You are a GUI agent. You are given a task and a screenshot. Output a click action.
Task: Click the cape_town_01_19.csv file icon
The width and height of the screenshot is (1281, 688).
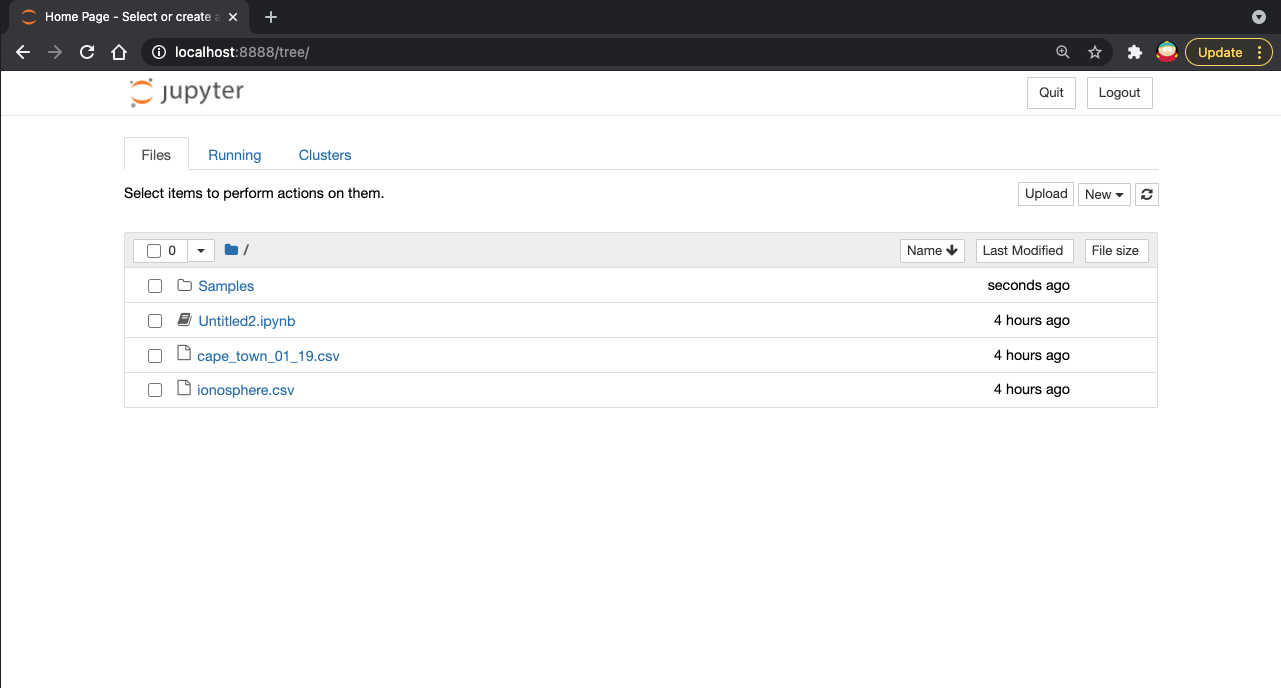(183, 354)
